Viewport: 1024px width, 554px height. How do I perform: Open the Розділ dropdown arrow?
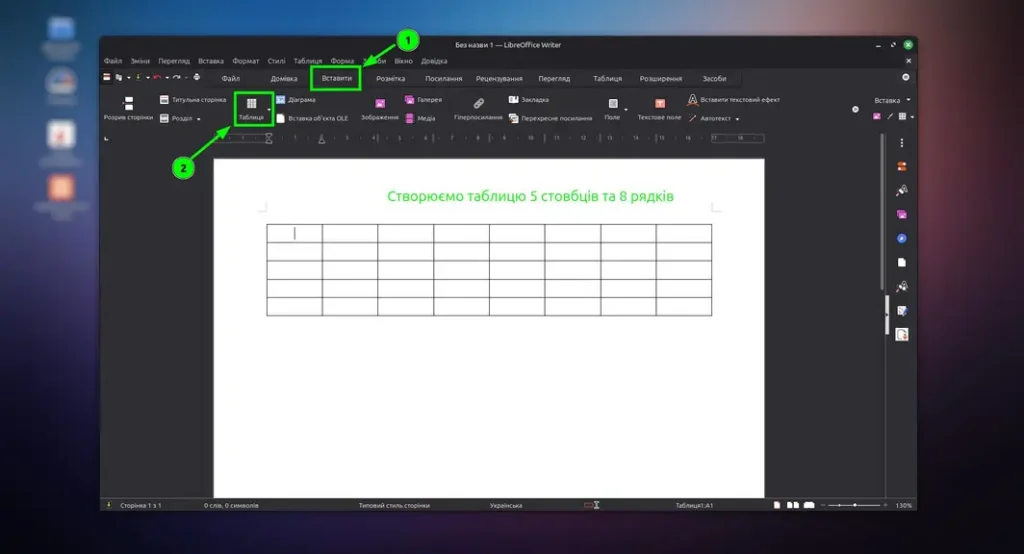tap(199, 119)
